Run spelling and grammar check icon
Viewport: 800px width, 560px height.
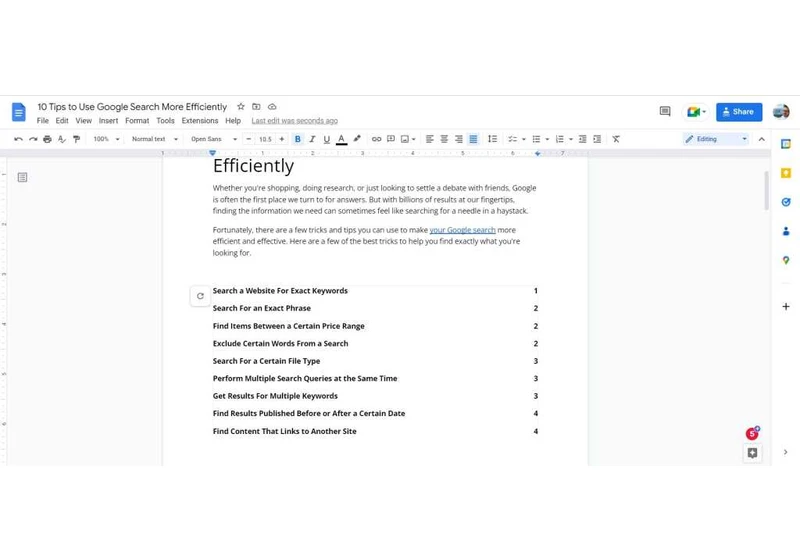coord(62,139)
